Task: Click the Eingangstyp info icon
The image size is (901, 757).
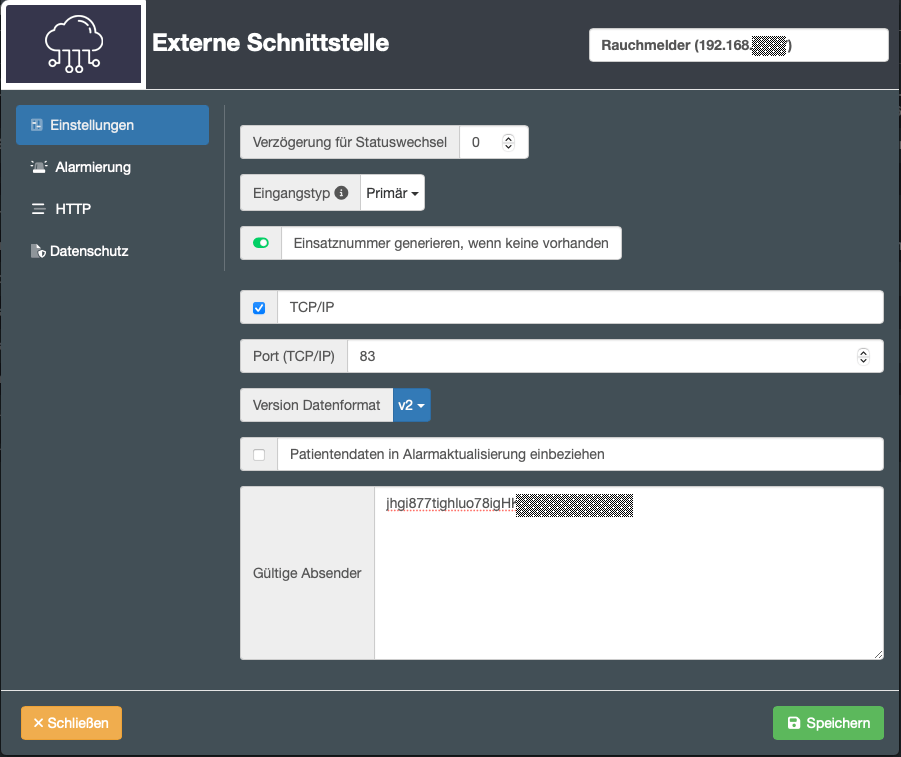Action: (x=341, y=193)
